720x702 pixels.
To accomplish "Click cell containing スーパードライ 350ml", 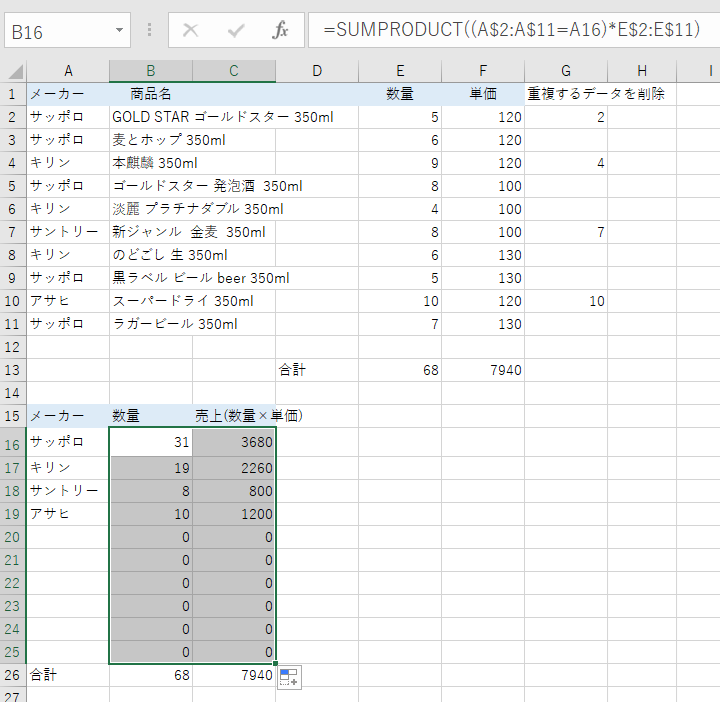I will coord(183,301).
